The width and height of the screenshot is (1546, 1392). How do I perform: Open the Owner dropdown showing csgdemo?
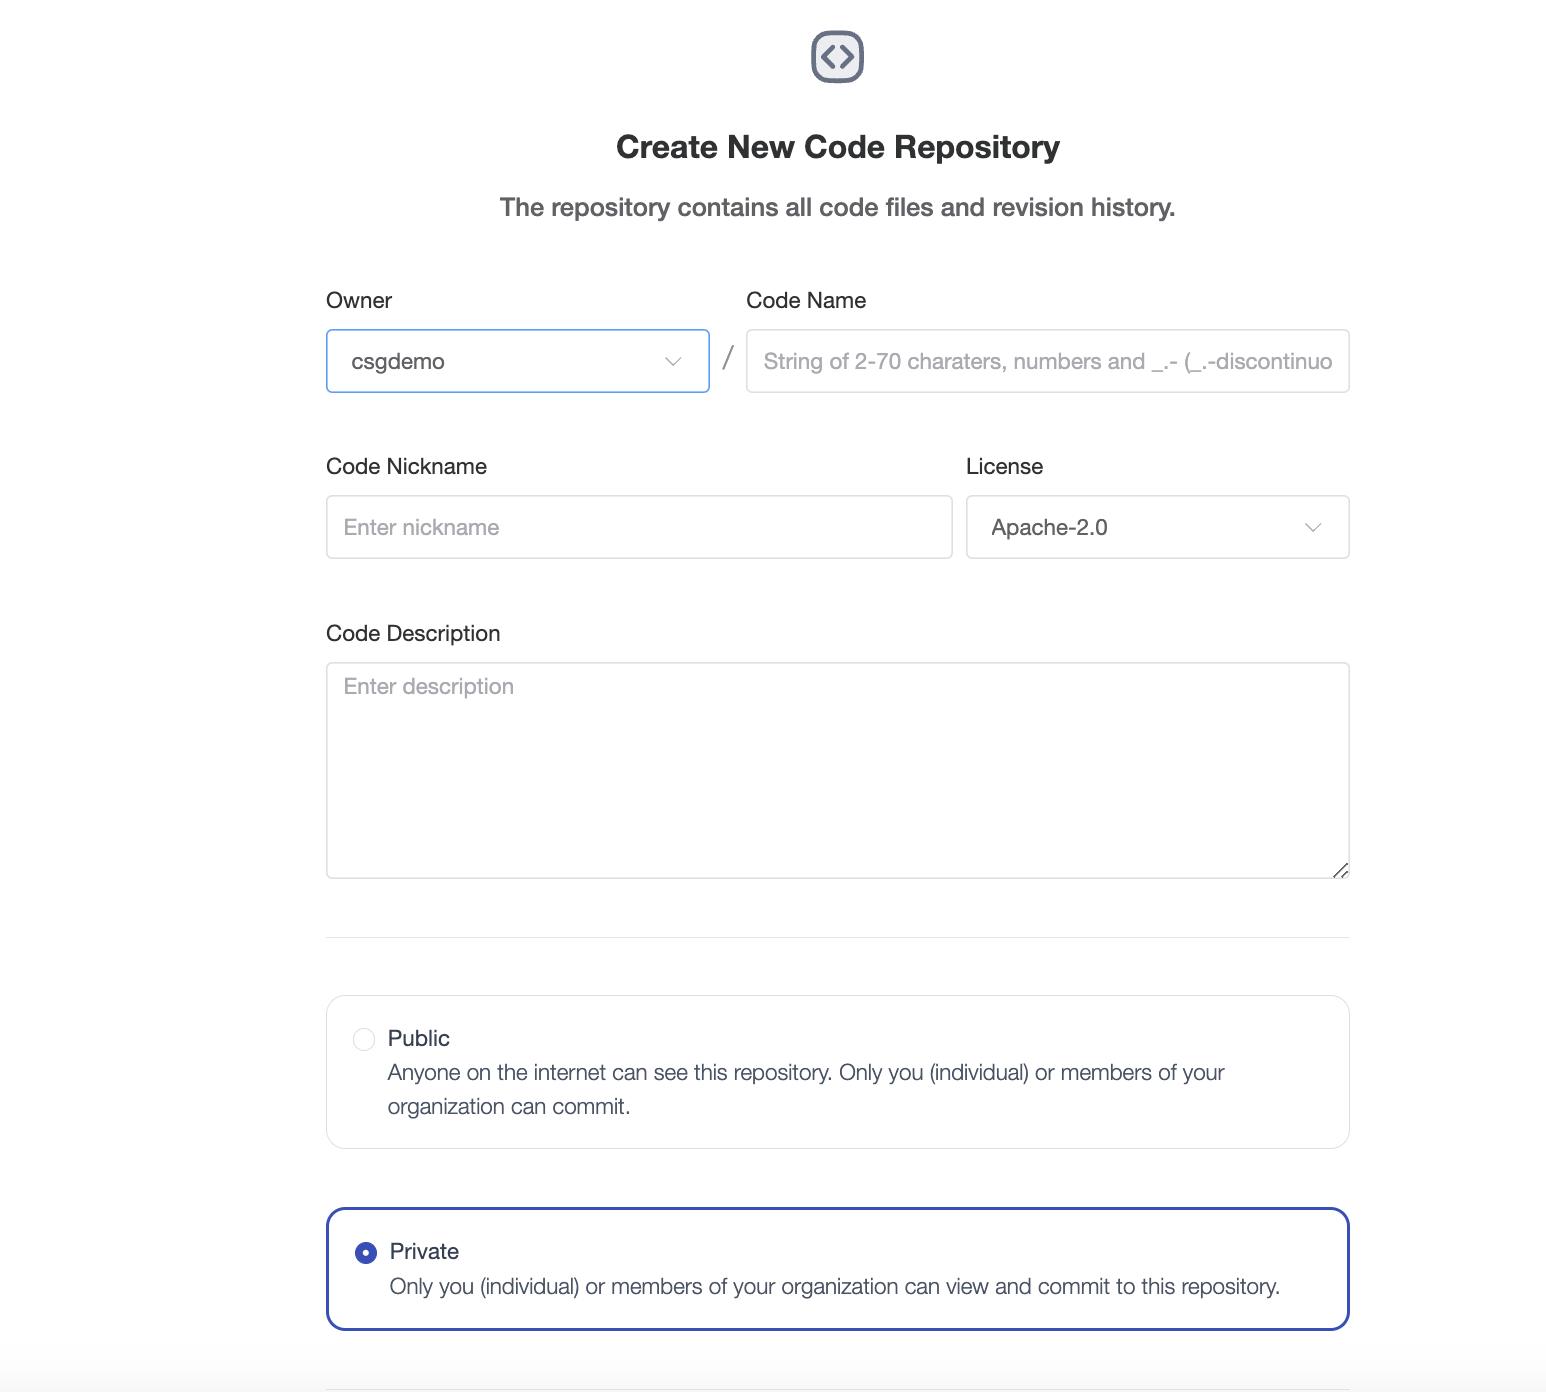pyautogui.click(x=518, y=361)
